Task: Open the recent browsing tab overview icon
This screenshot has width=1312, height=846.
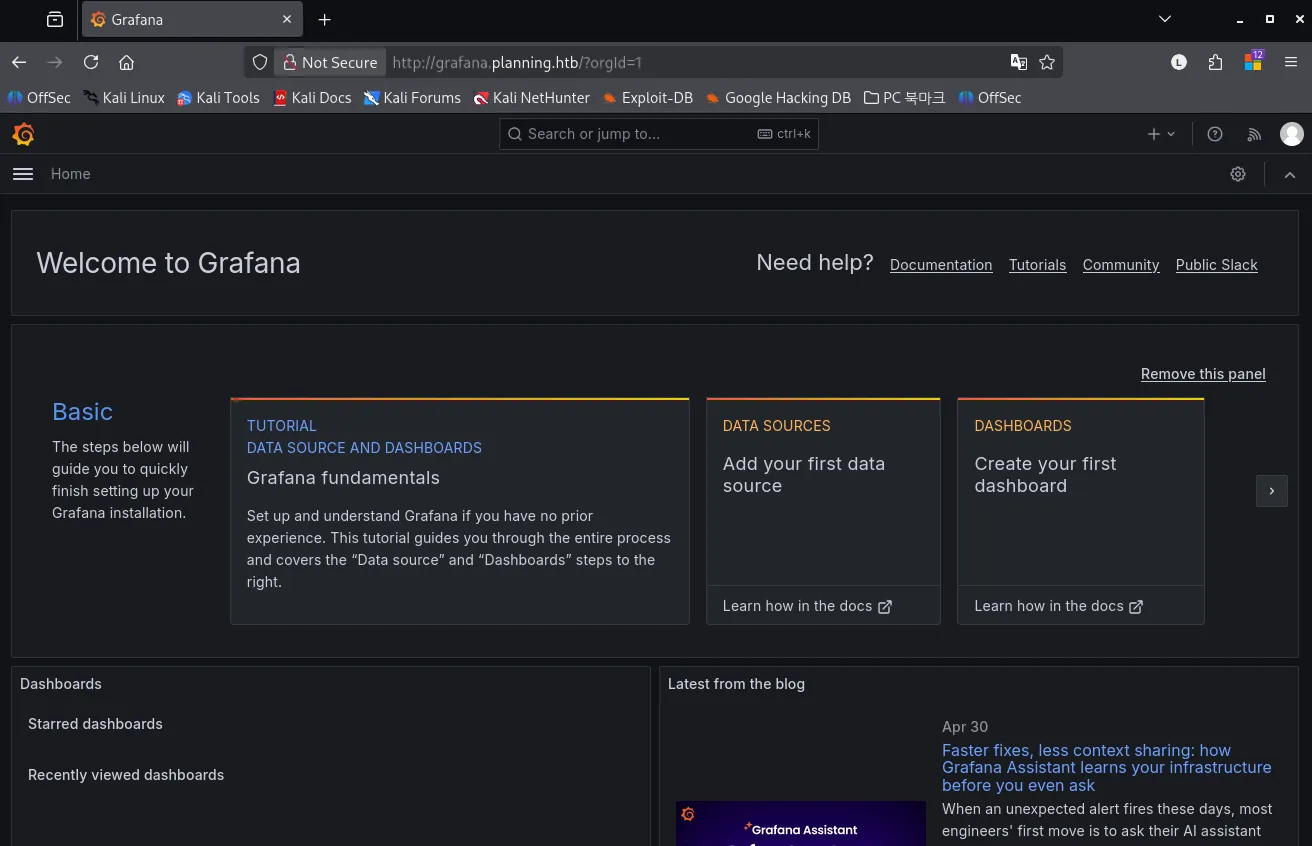Action: point(55,19)
